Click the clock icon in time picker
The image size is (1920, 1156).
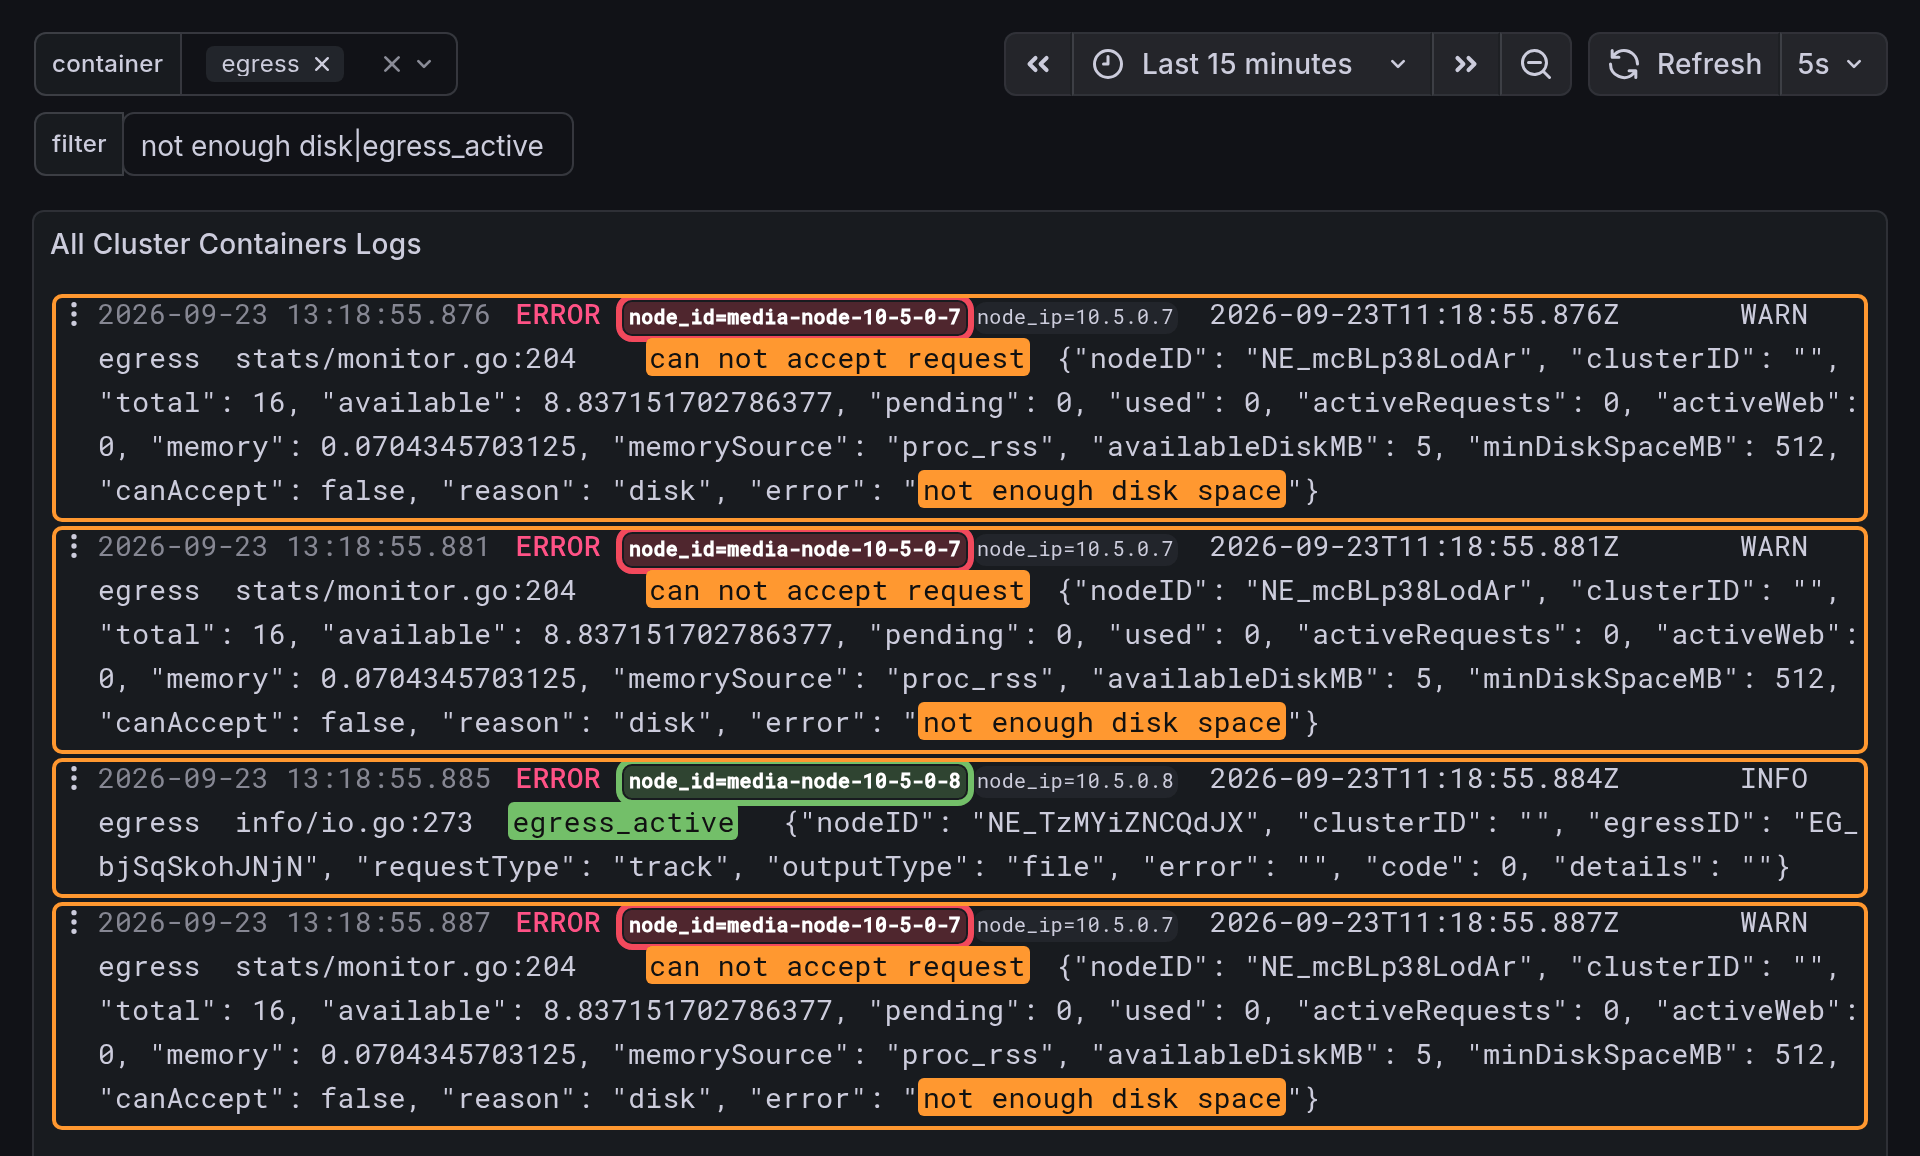[1108, 64]
